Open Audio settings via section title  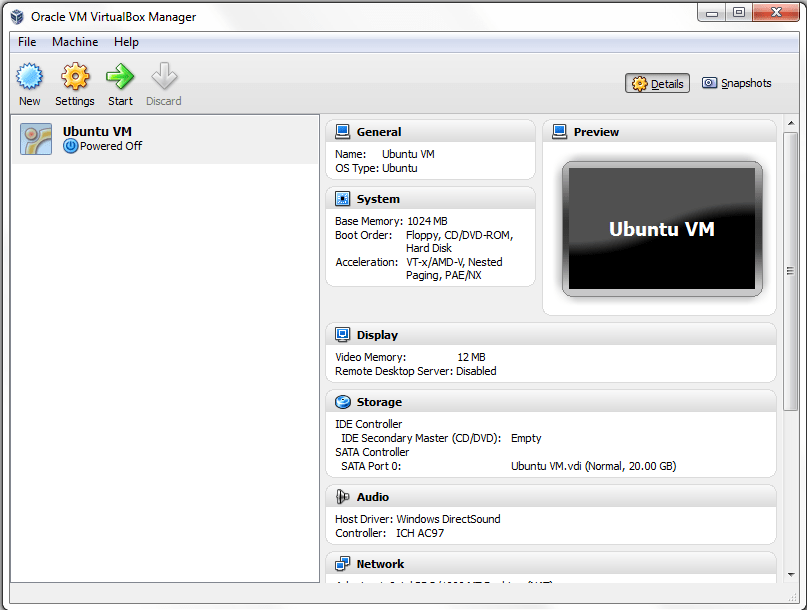pyautogui.click(x=373, y=497)
